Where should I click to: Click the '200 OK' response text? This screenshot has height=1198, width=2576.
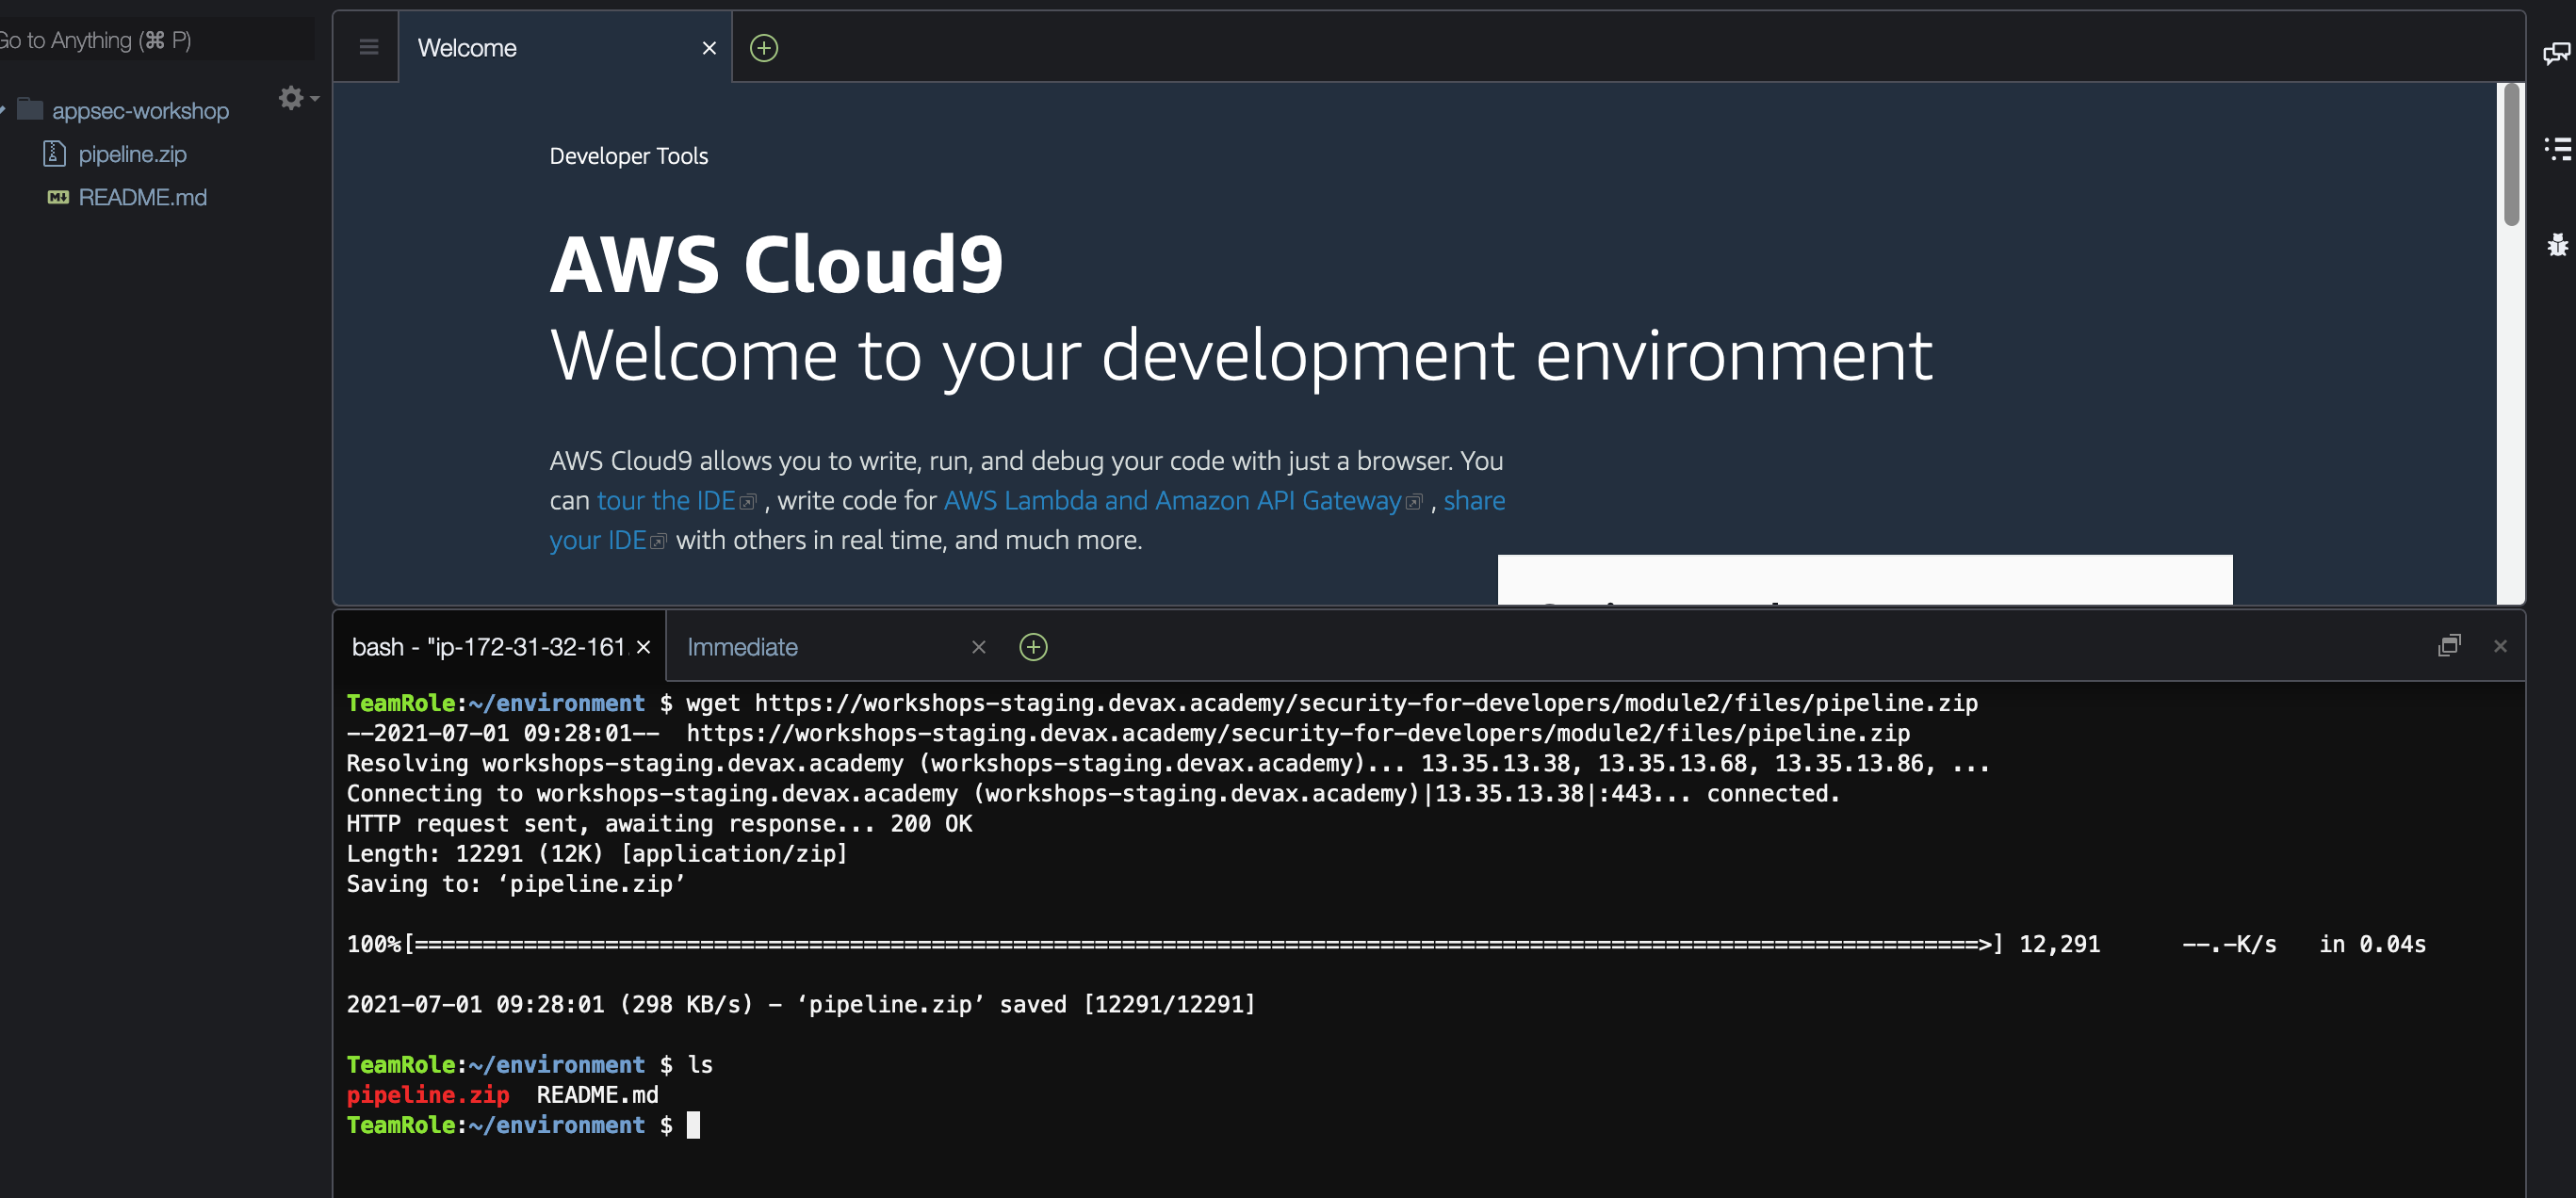(930, 824)
